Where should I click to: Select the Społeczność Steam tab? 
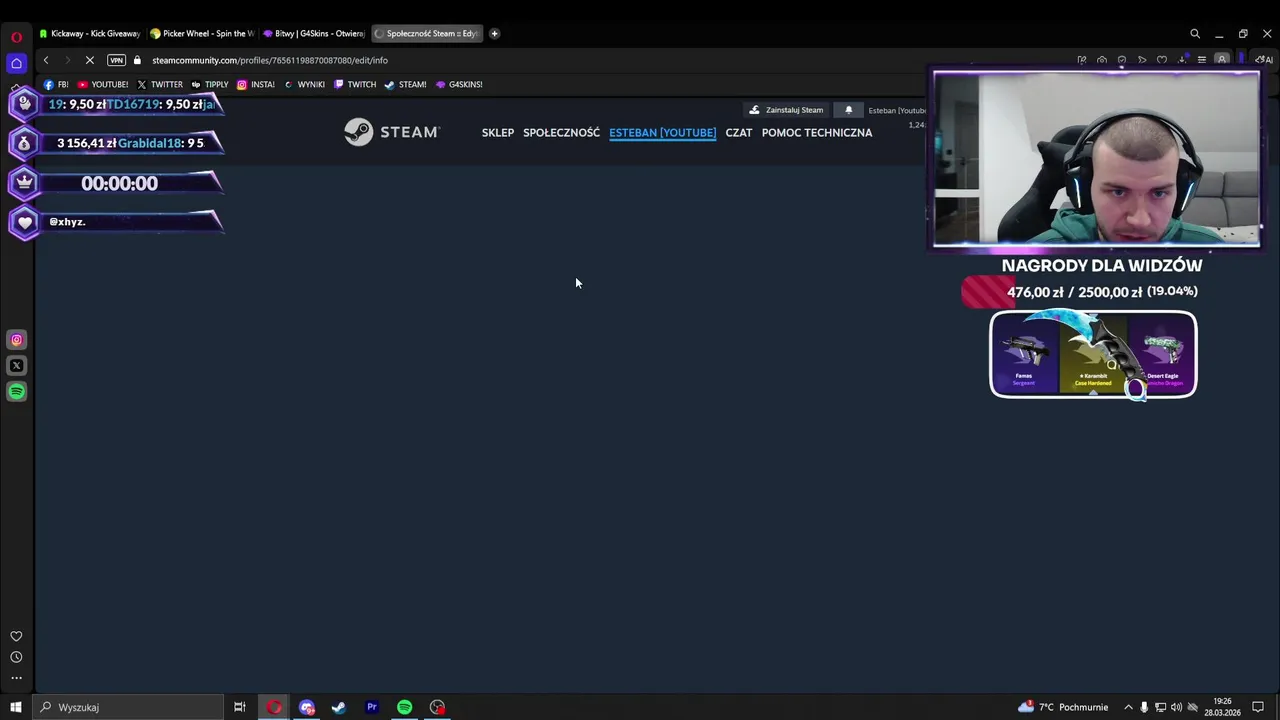pos(426,33)
